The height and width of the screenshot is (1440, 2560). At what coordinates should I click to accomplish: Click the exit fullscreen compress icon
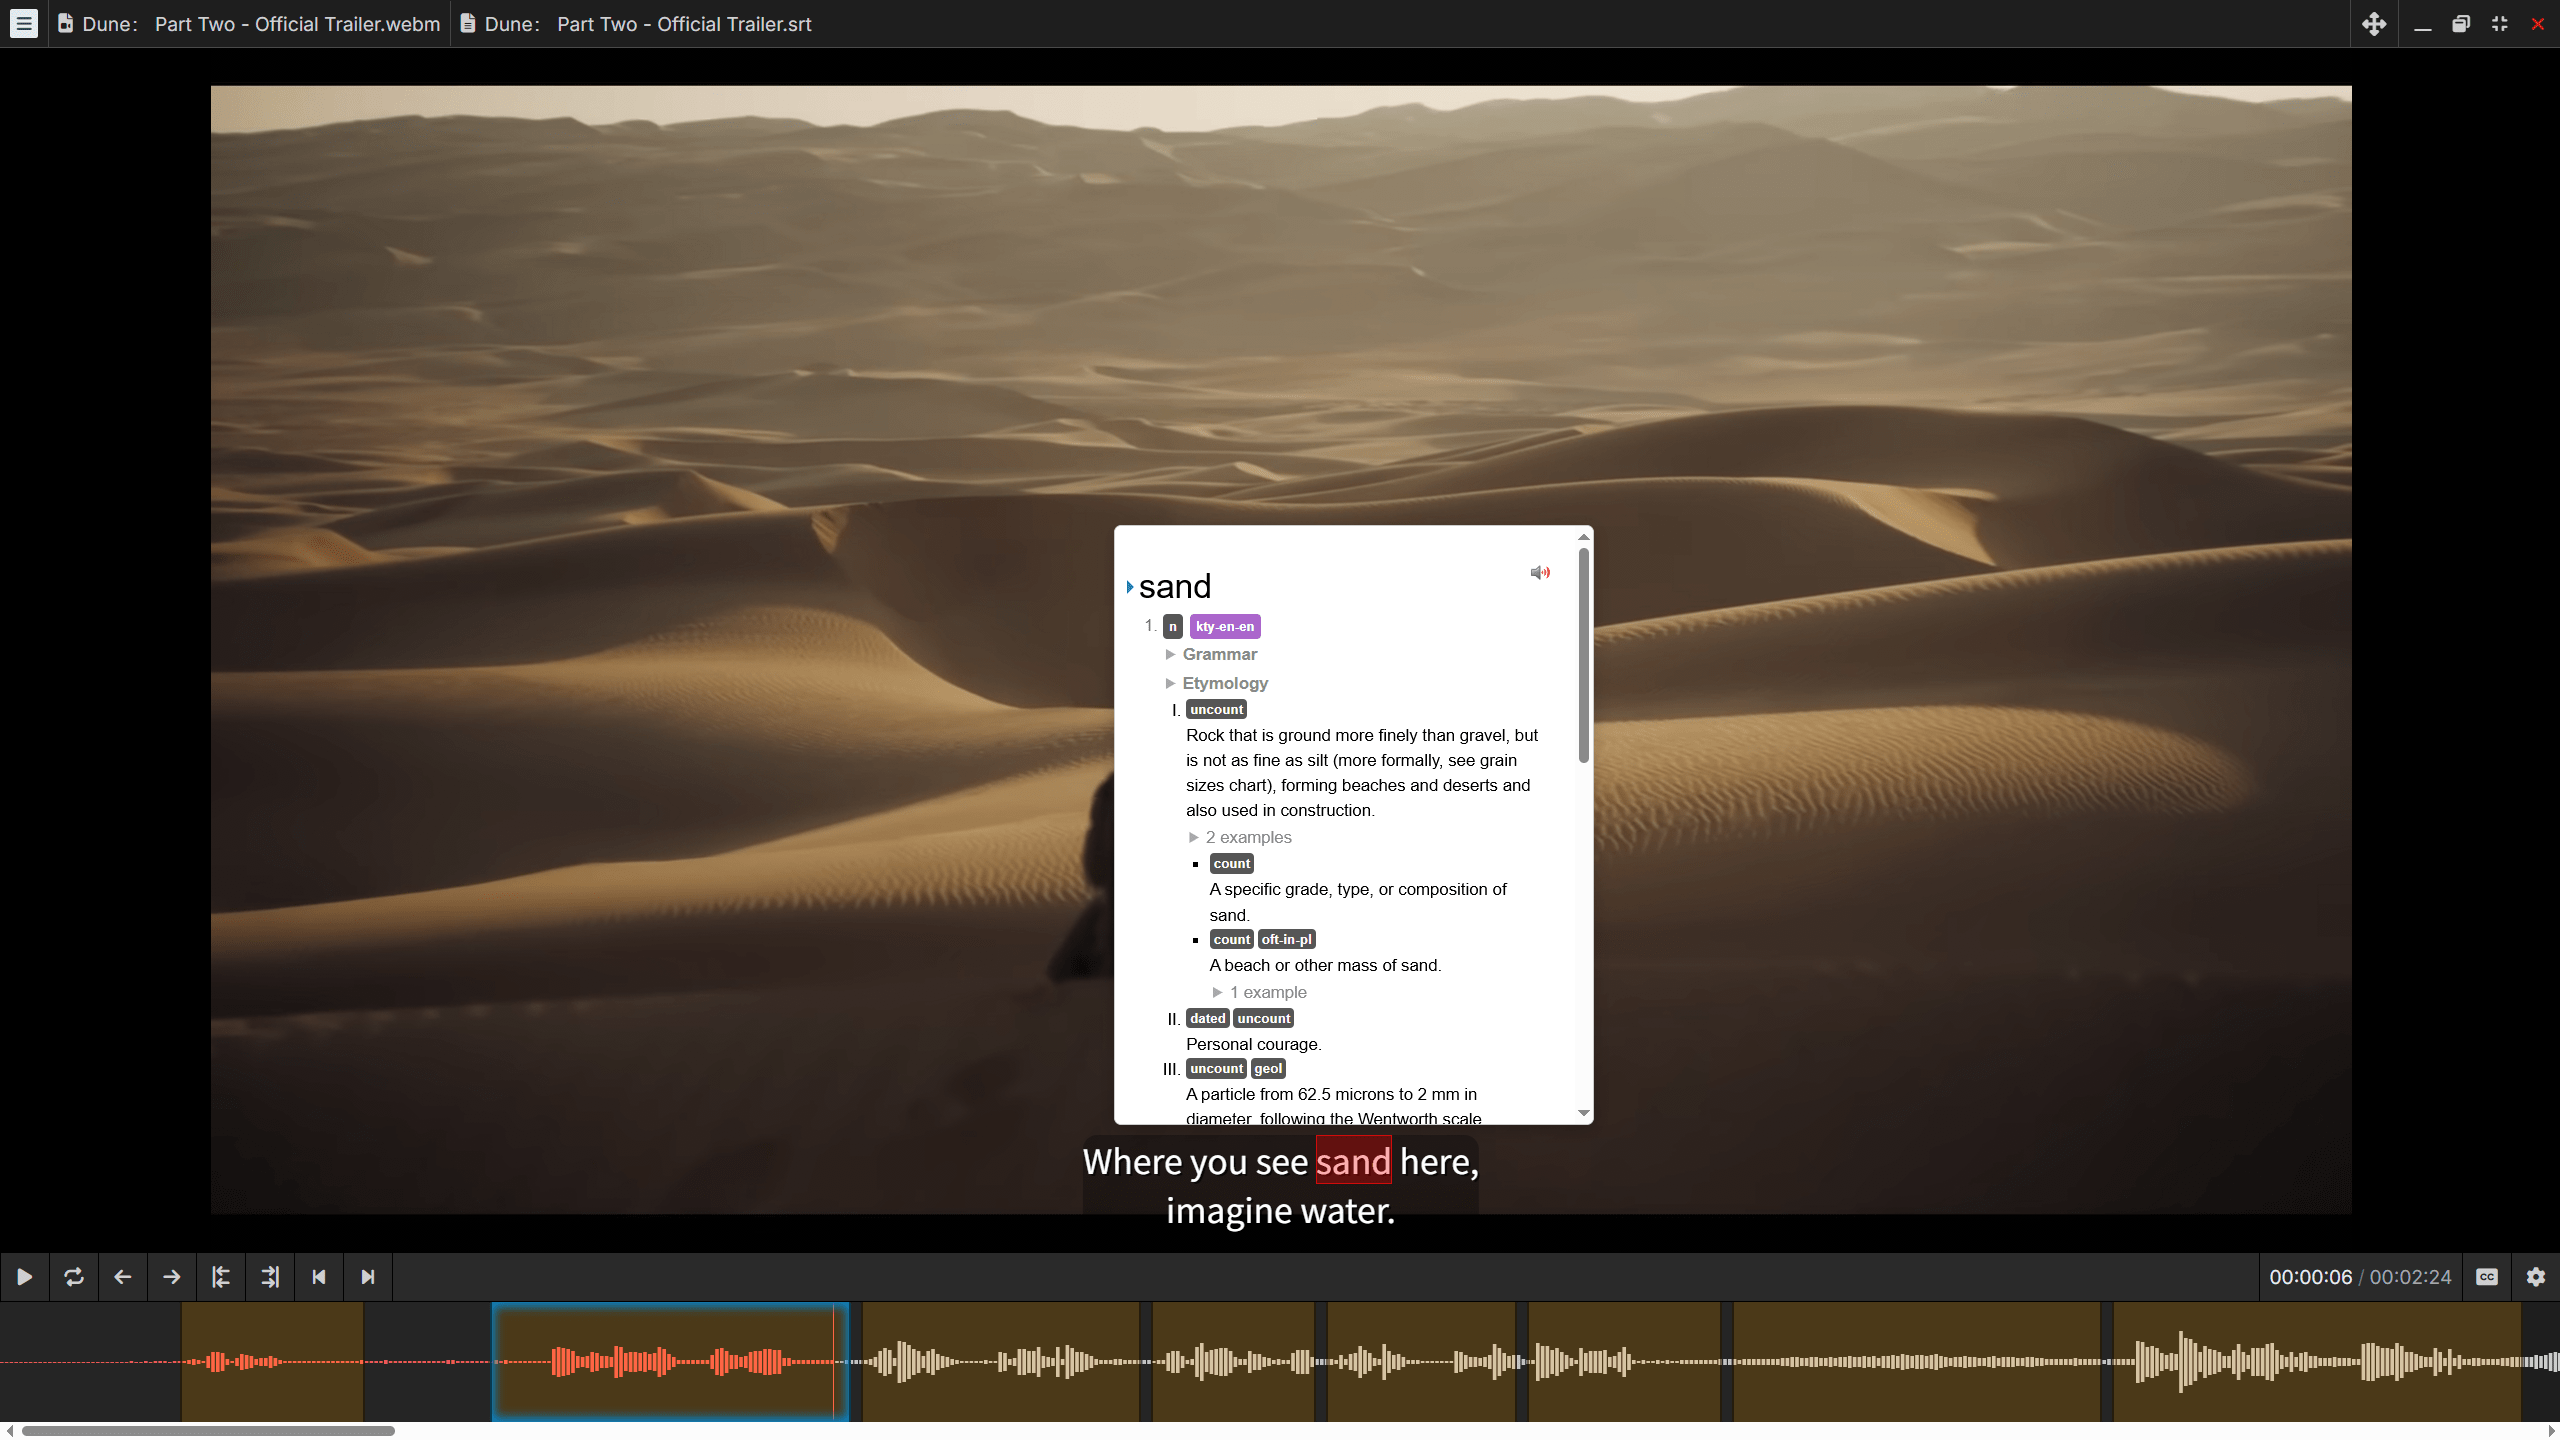click(x=2499, y=24)
